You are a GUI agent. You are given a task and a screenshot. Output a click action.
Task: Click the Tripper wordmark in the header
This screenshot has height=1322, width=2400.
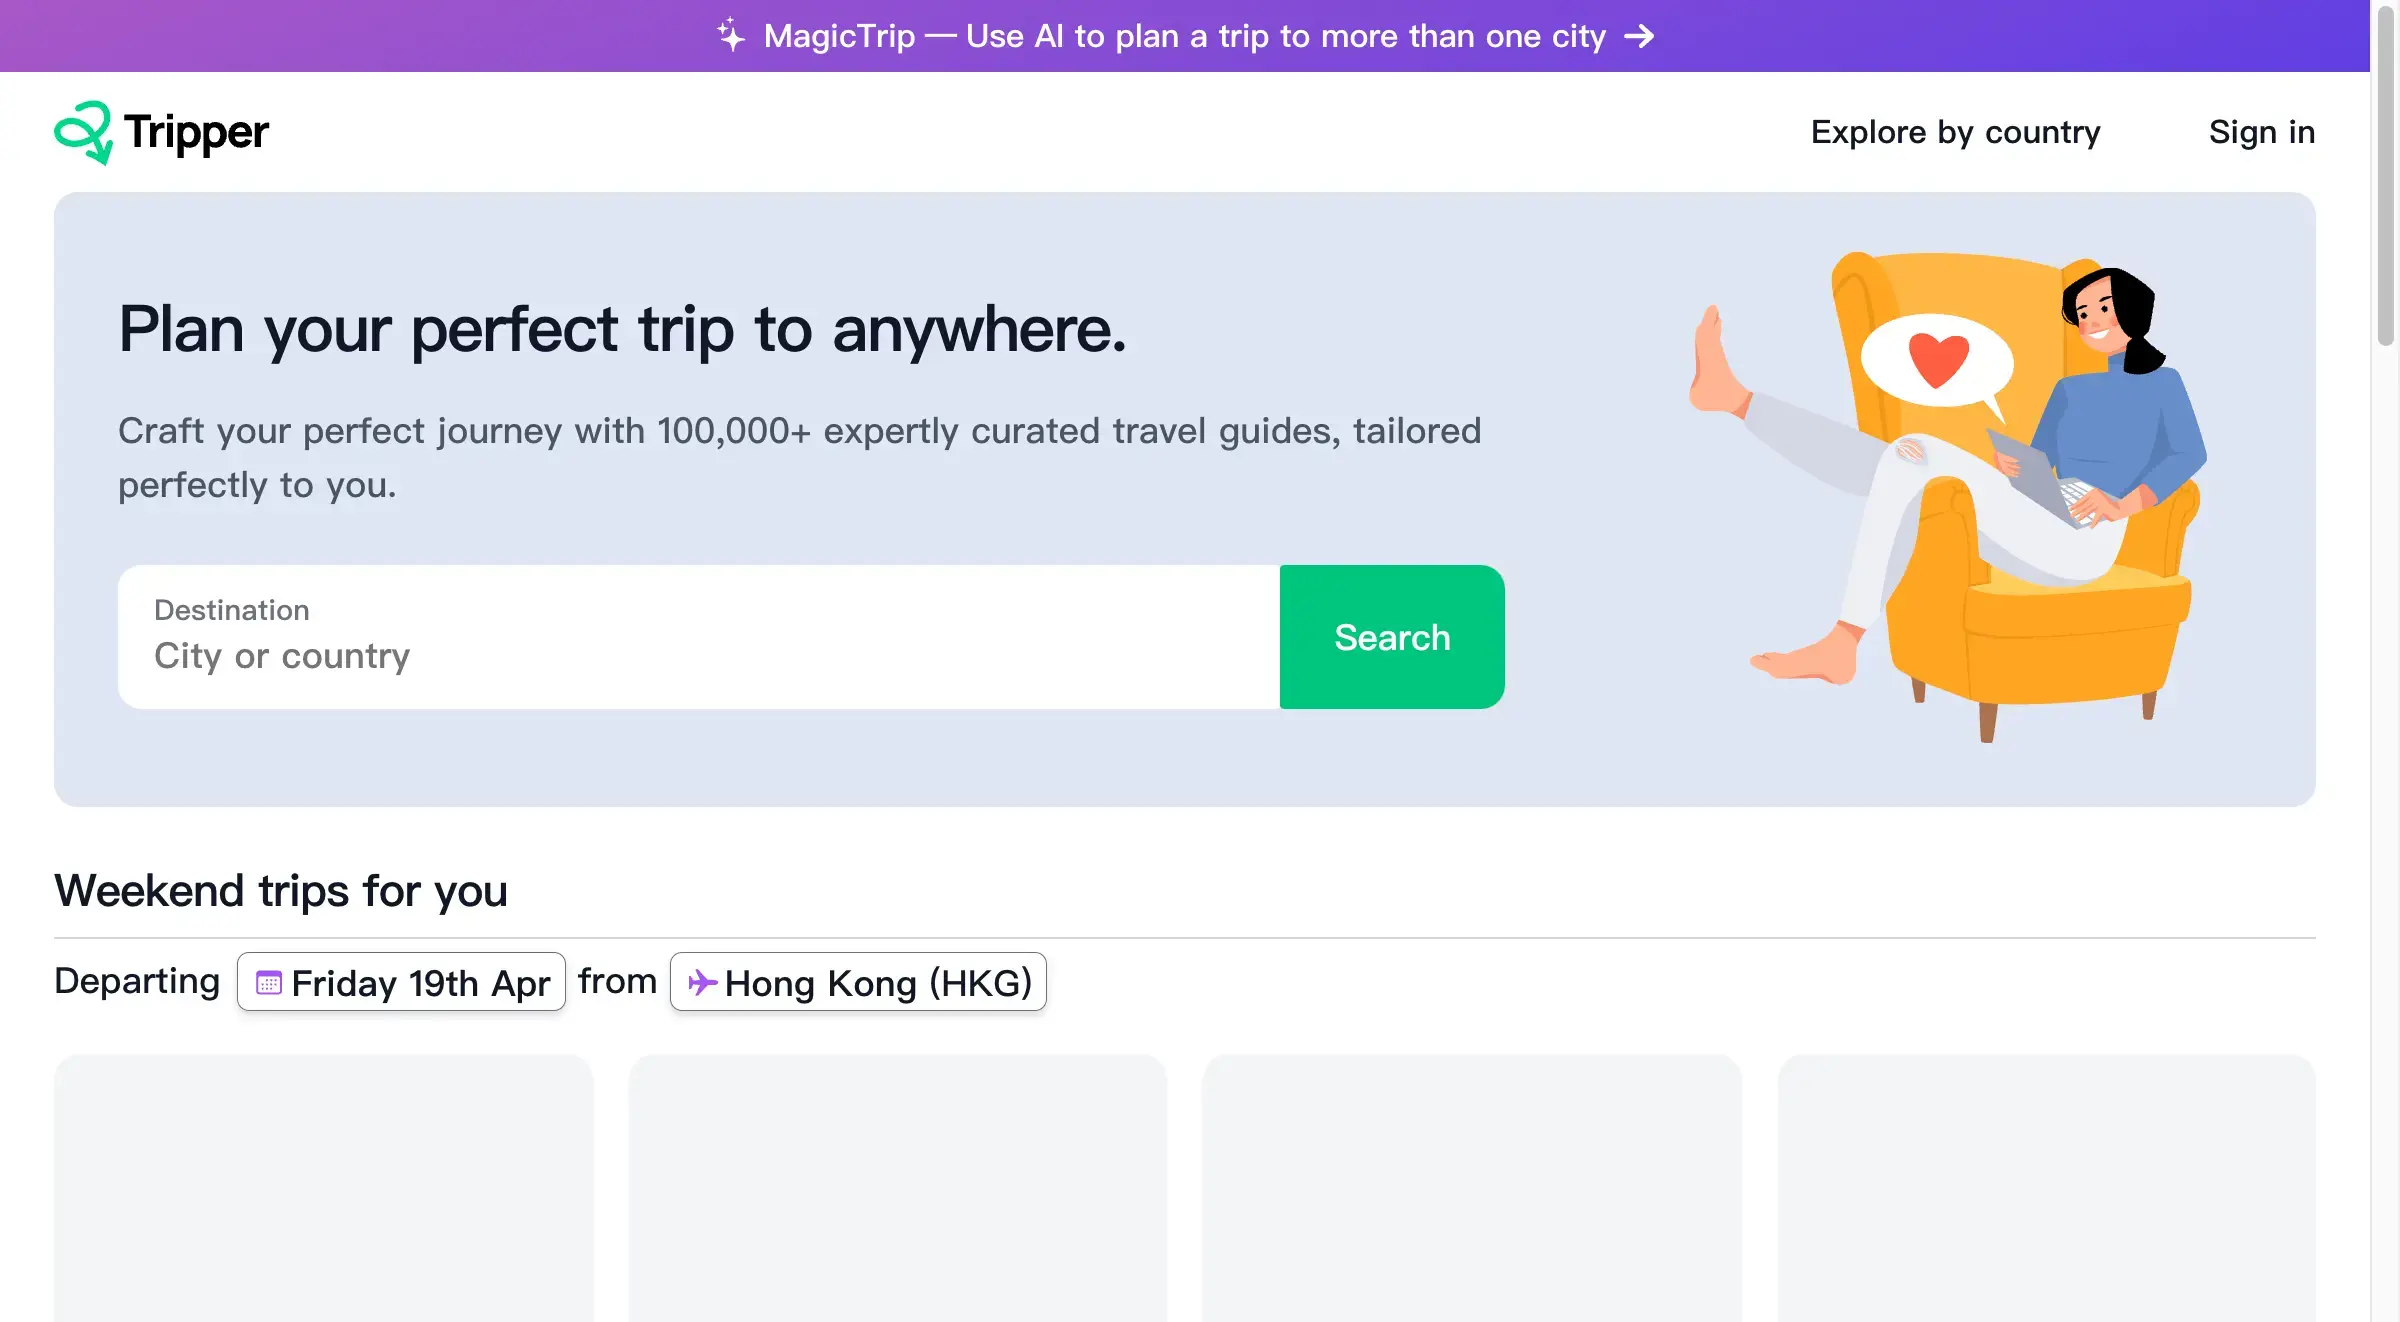coord(196,131)
